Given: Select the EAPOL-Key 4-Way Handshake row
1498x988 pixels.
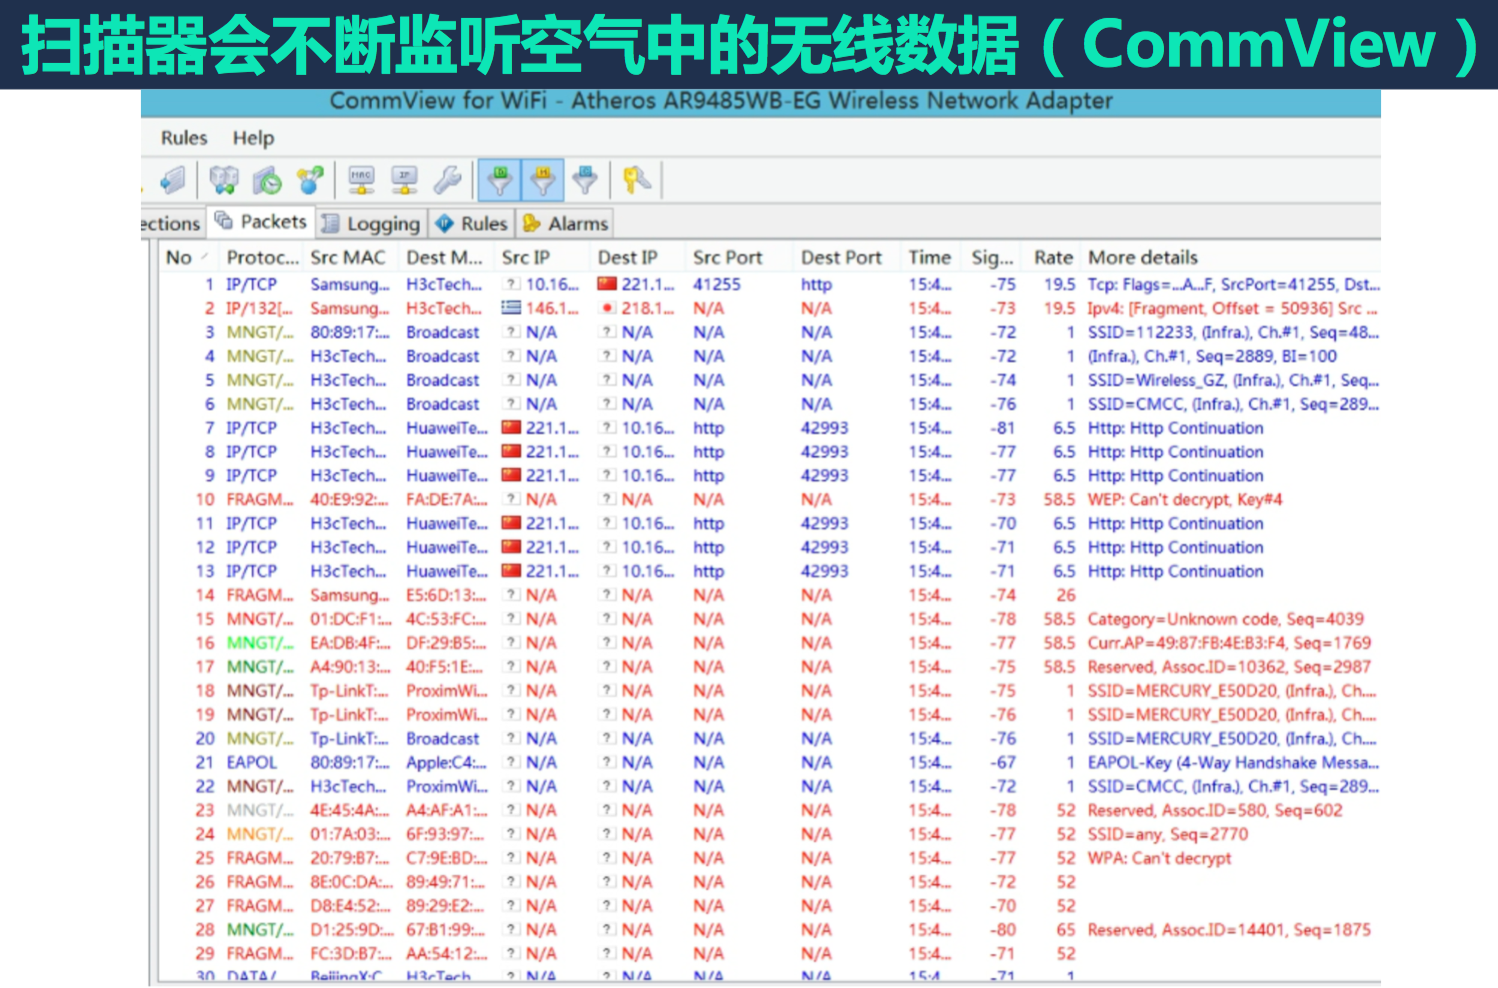Looking at the screenshot, I should pyautogui.click(x=770, y=763).
